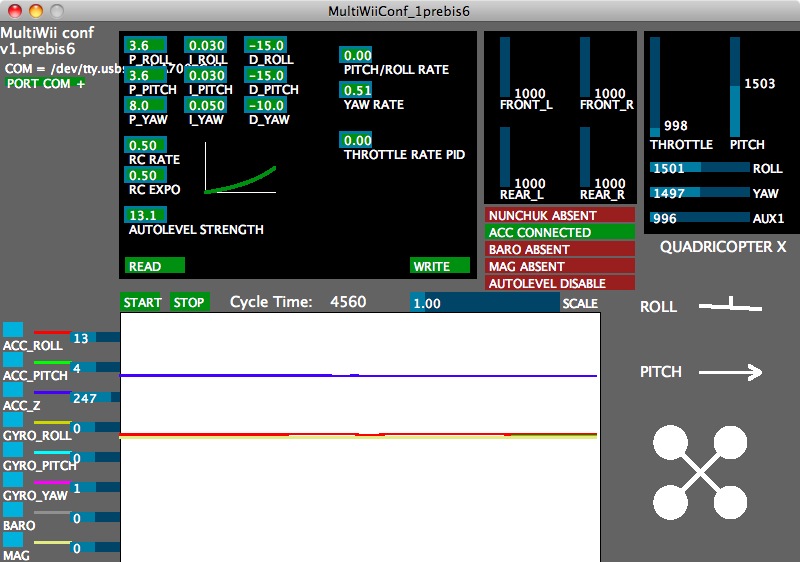Click the READ button

(x=155, y=266)
